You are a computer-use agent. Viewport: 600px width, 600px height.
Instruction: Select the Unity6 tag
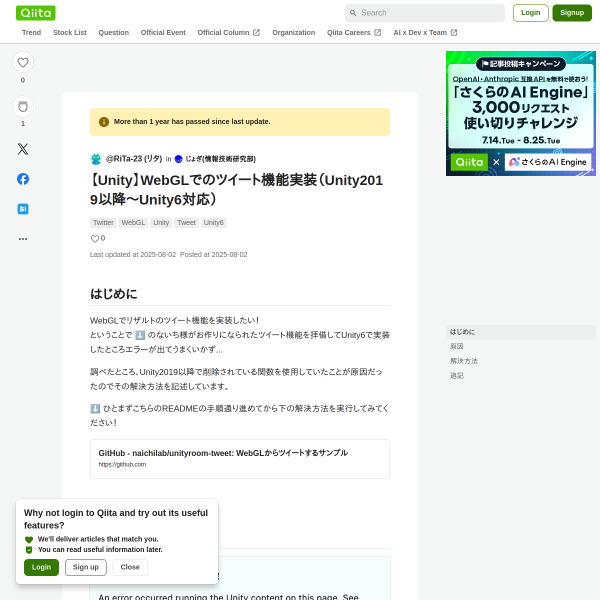pyautogui.click(x=214, y=223)
